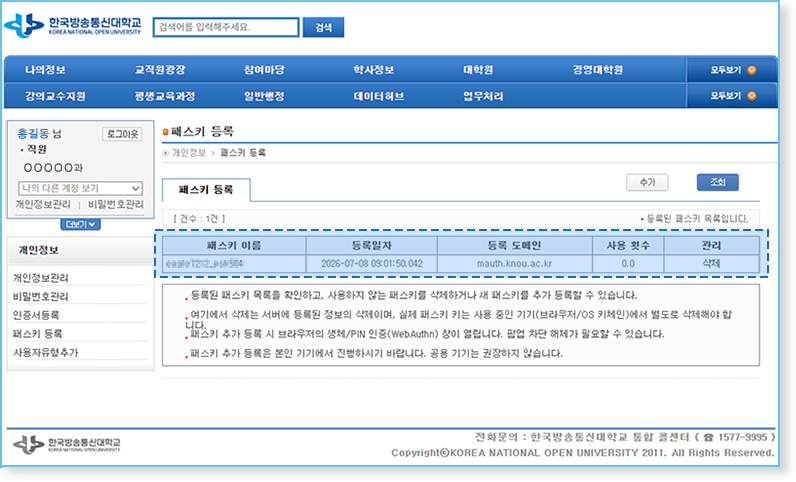Open the 교직원광장 menu
The height and width of the screenshot is (482, 796).
(x=160, y=70)
